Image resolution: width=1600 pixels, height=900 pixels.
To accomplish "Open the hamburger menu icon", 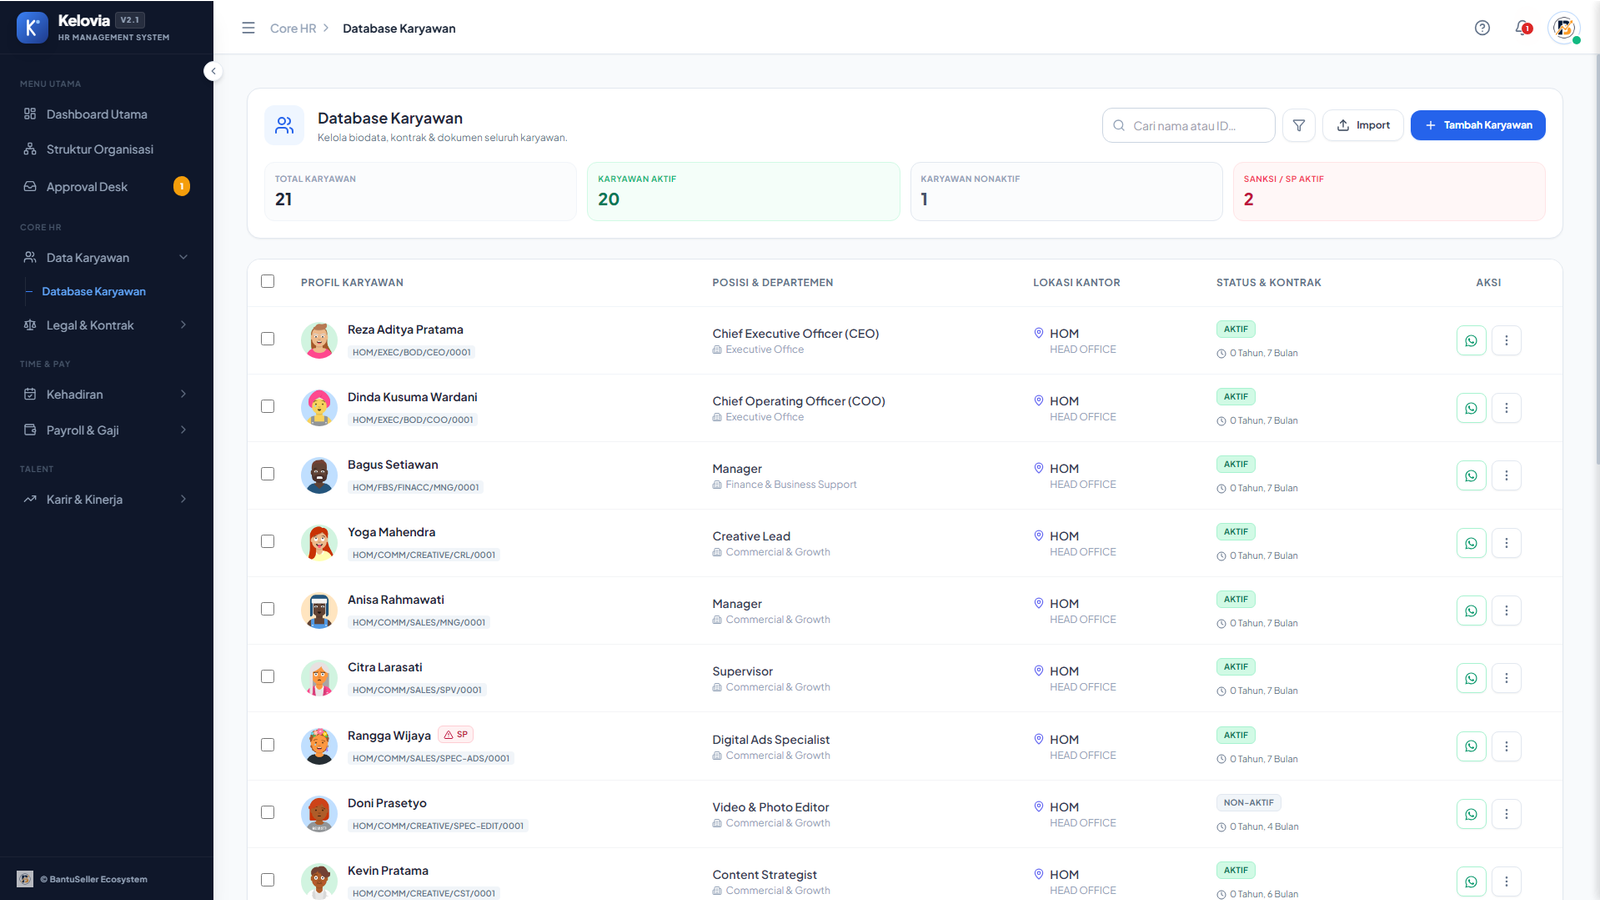I will tap(248, 28).
